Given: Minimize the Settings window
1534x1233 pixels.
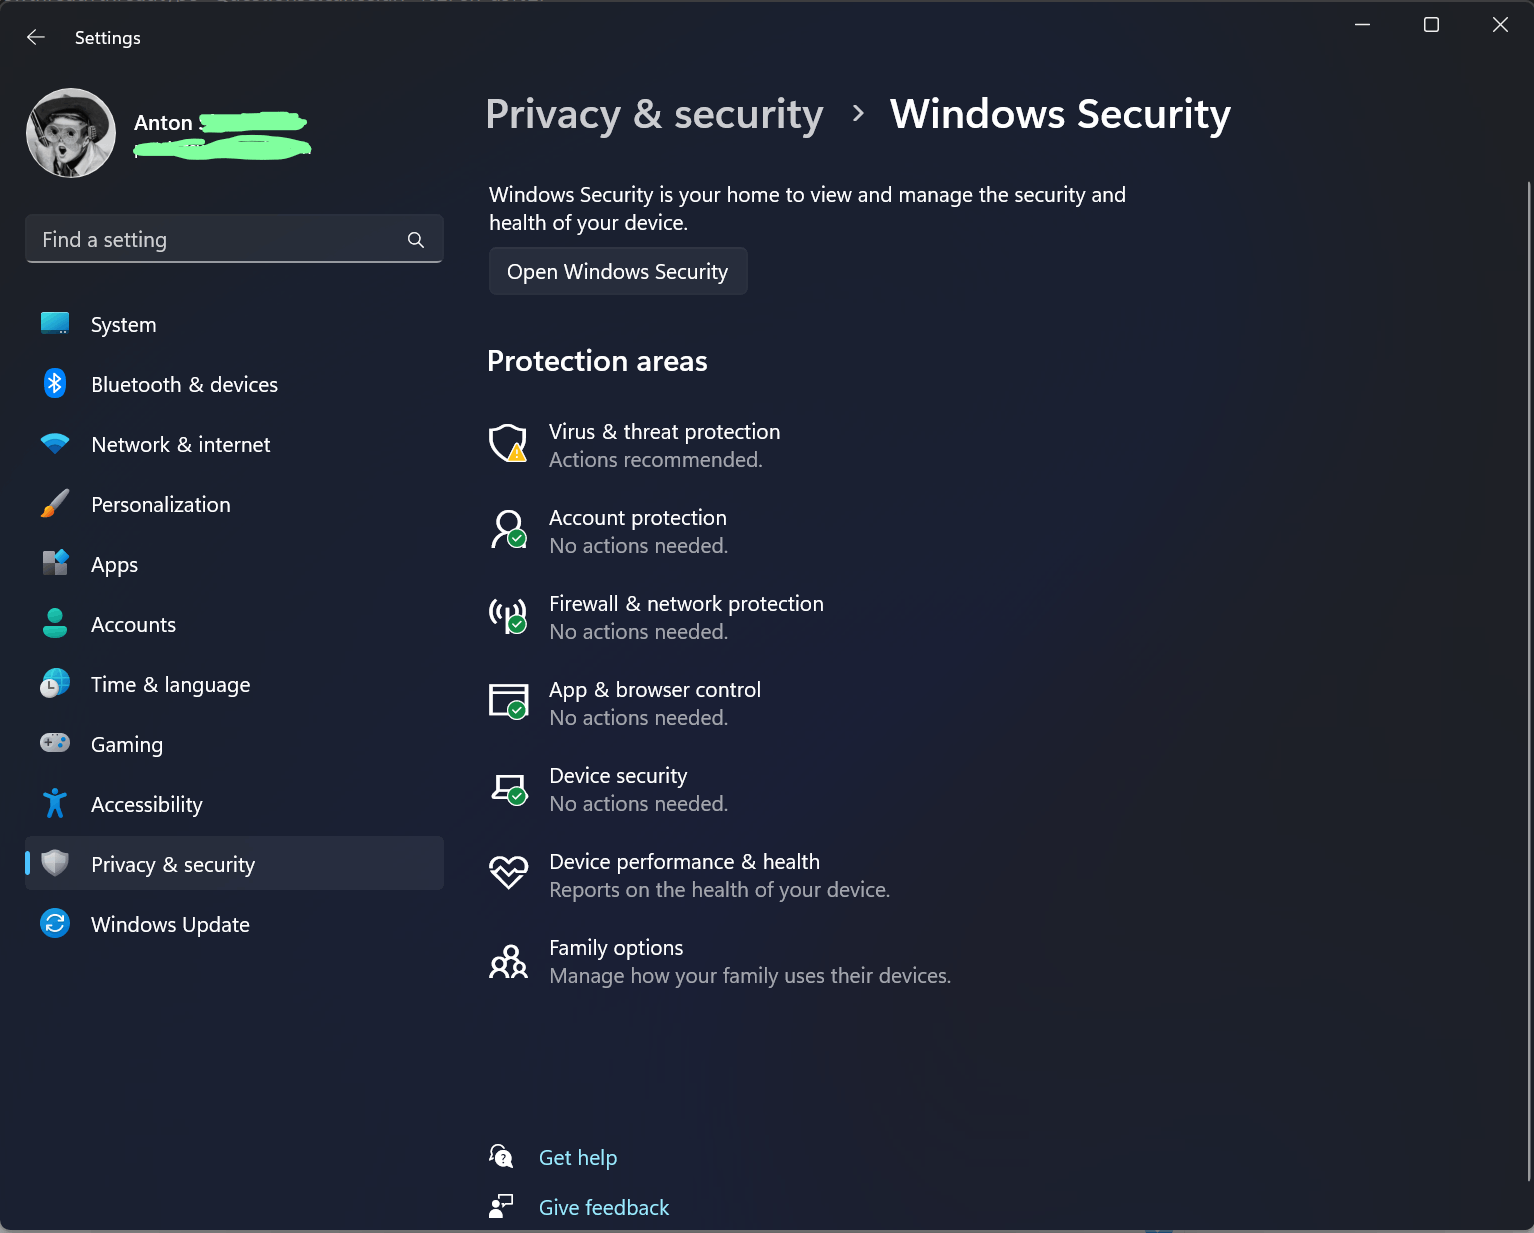Looking at the screenshot, I should point(1362,25).
